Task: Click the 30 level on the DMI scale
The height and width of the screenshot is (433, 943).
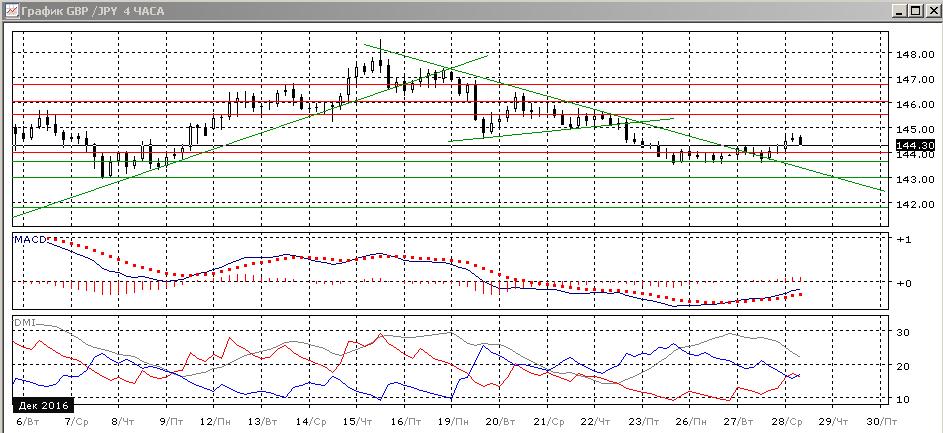Action: (902, 333)
